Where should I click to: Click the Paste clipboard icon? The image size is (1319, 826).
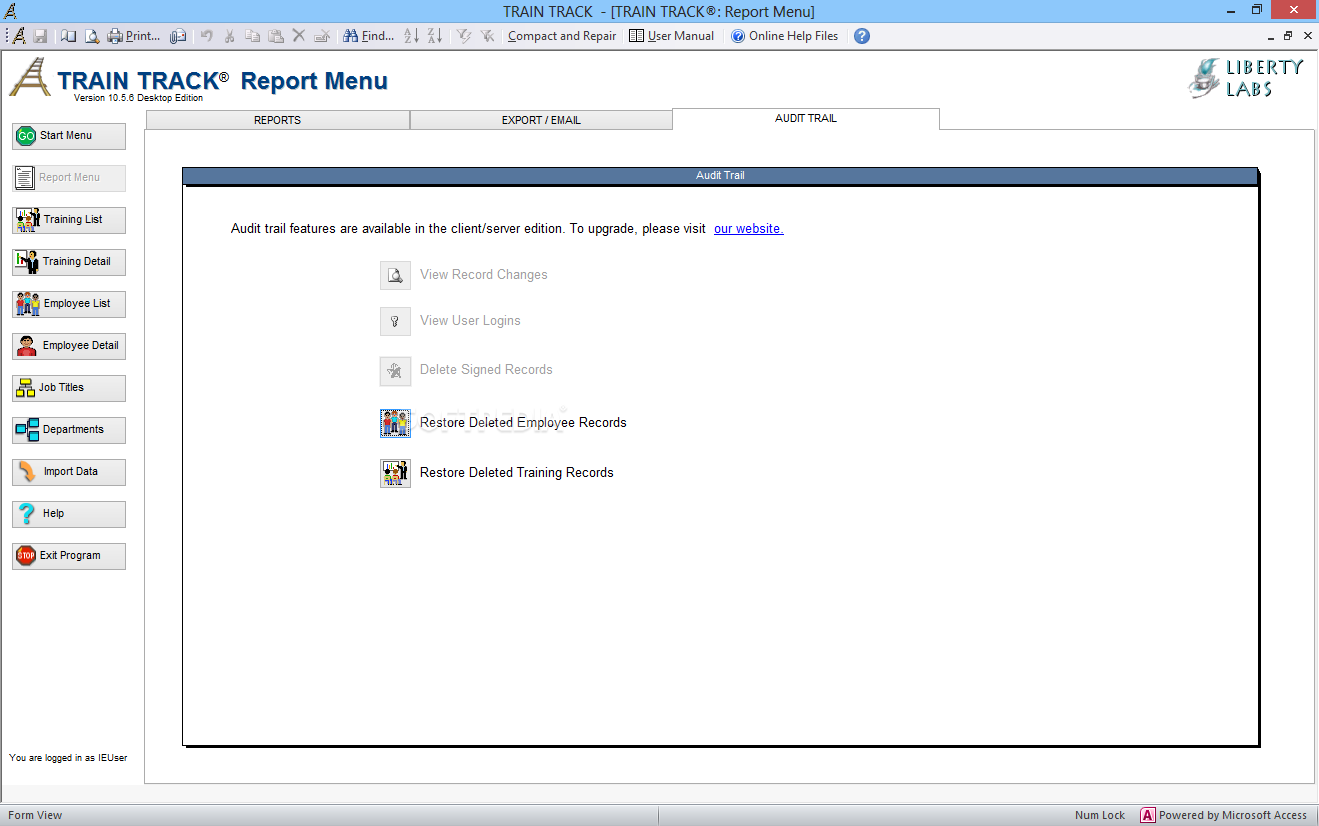(276, 36)
